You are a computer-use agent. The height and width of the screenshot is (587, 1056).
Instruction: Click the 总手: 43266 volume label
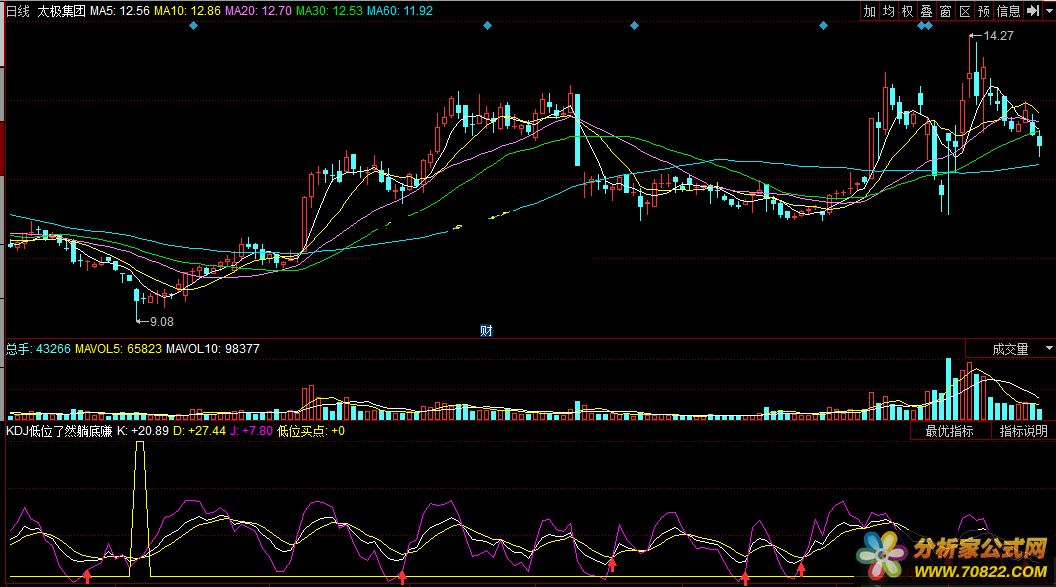tap(38, 349)
